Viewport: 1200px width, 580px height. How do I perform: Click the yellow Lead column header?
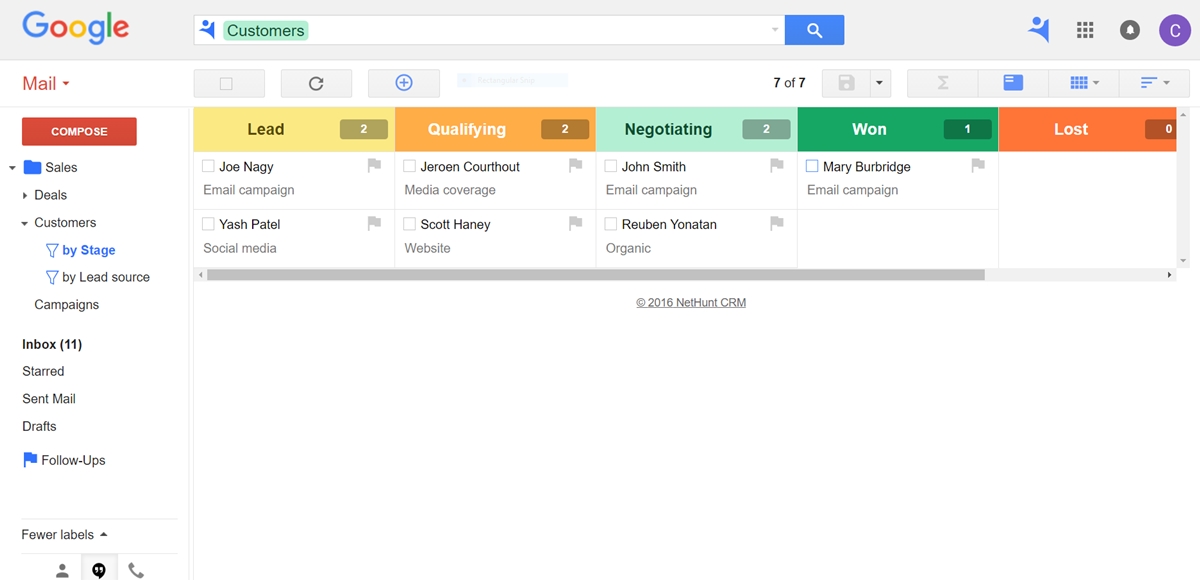point(294,129)
